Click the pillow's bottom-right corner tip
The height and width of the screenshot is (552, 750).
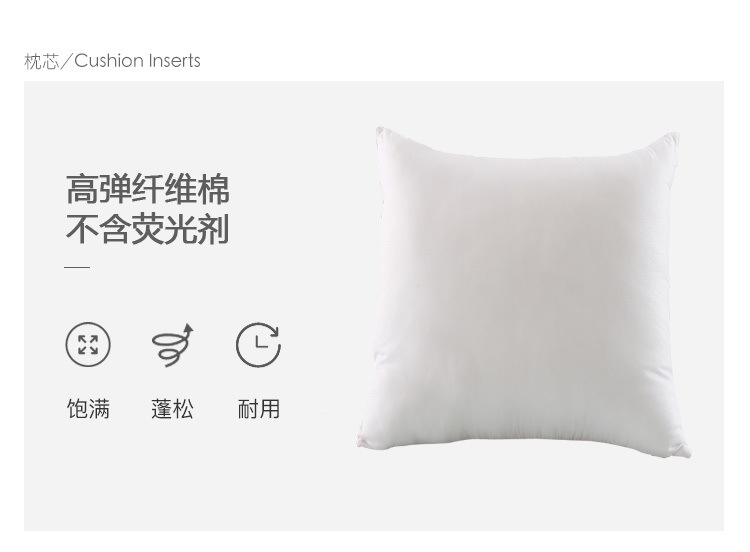(x=685, y=452)
